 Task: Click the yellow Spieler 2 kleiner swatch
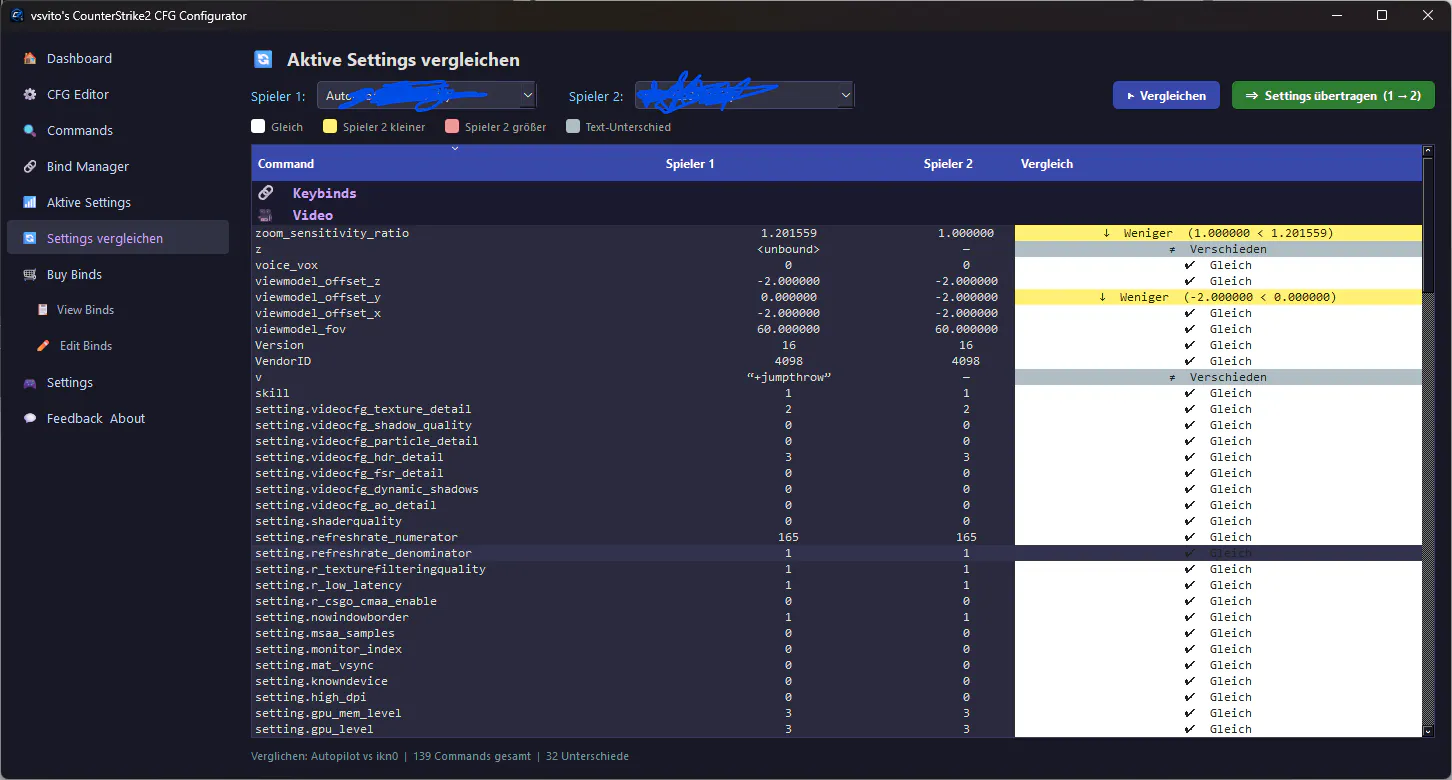point(330,127)
